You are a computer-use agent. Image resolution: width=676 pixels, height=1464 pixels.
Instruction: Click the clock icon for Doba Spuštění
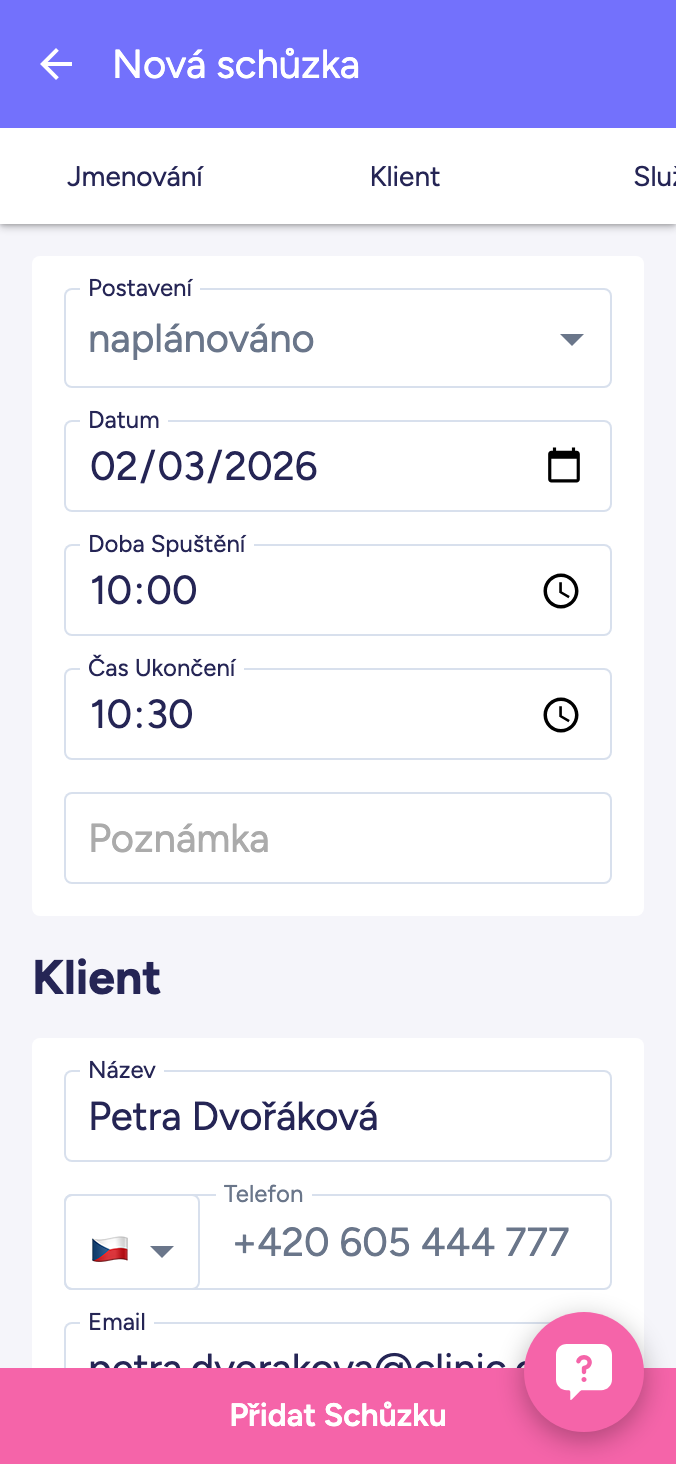point(560,591)
